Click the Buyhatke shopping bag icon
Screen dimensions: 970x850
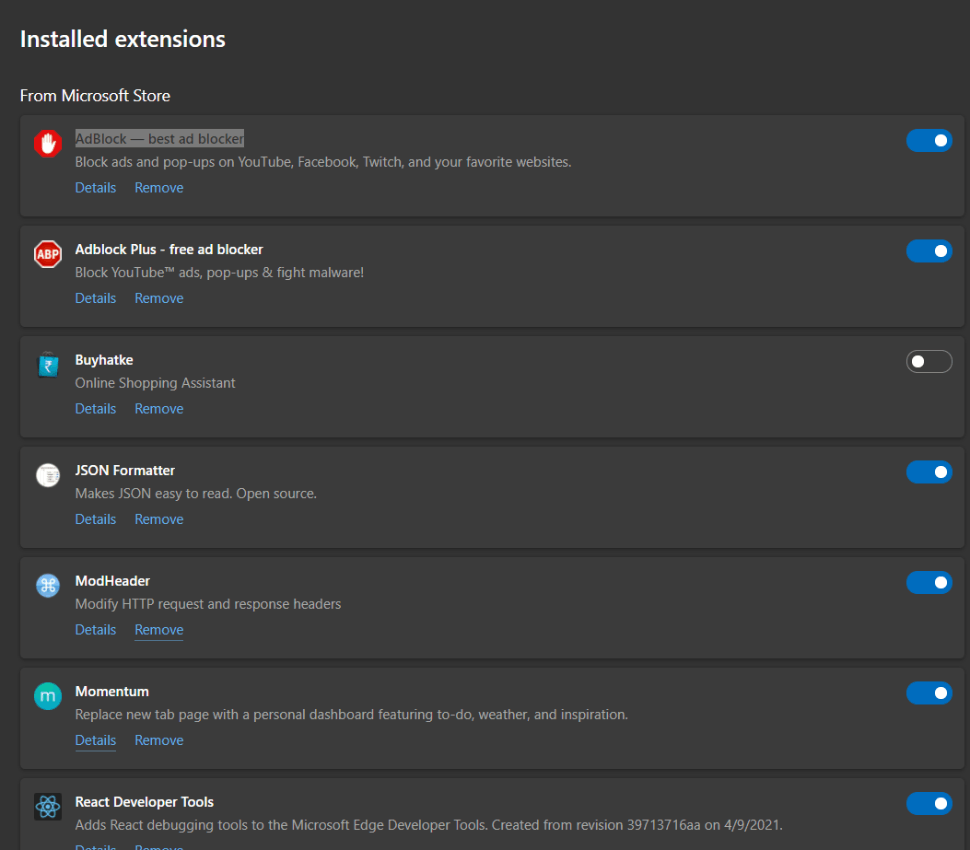click(47, 365)
